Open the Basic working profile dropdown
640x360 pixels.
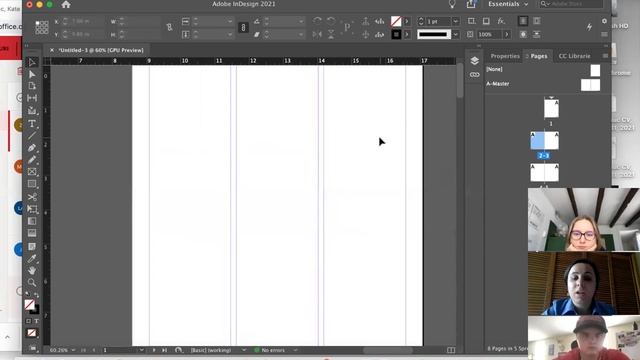pyautogui.click(x=244, y=350)
